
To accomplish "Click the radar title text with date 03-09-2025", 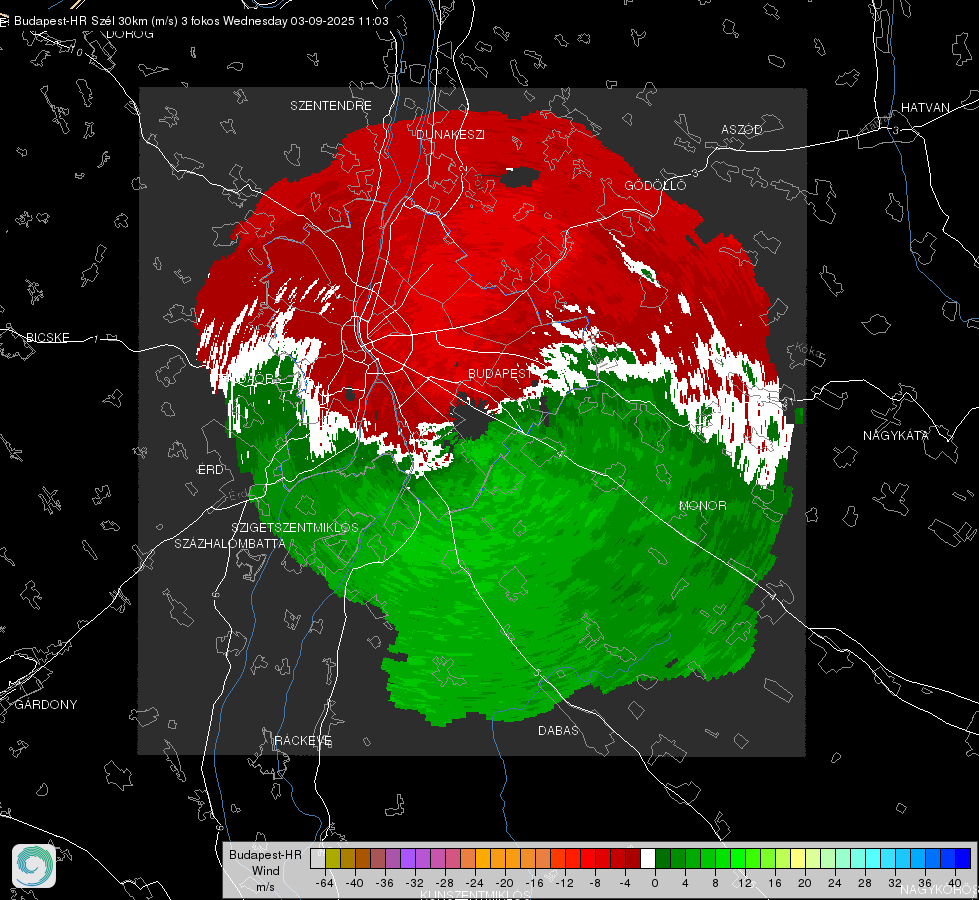I will point(201,21).
